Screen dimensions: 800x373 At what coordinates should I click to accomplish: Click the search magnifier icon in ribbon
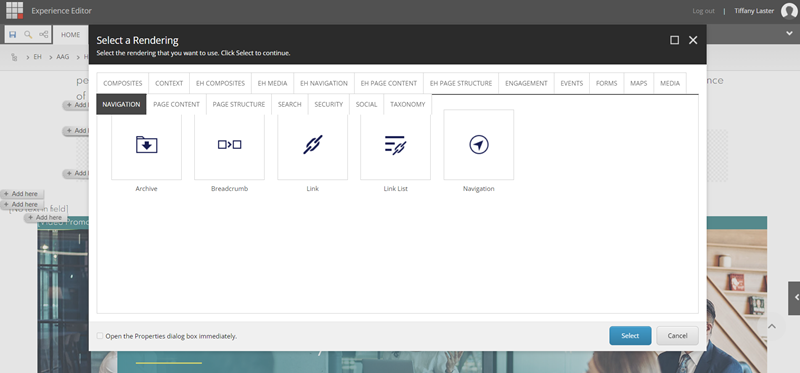coord(28,35)
